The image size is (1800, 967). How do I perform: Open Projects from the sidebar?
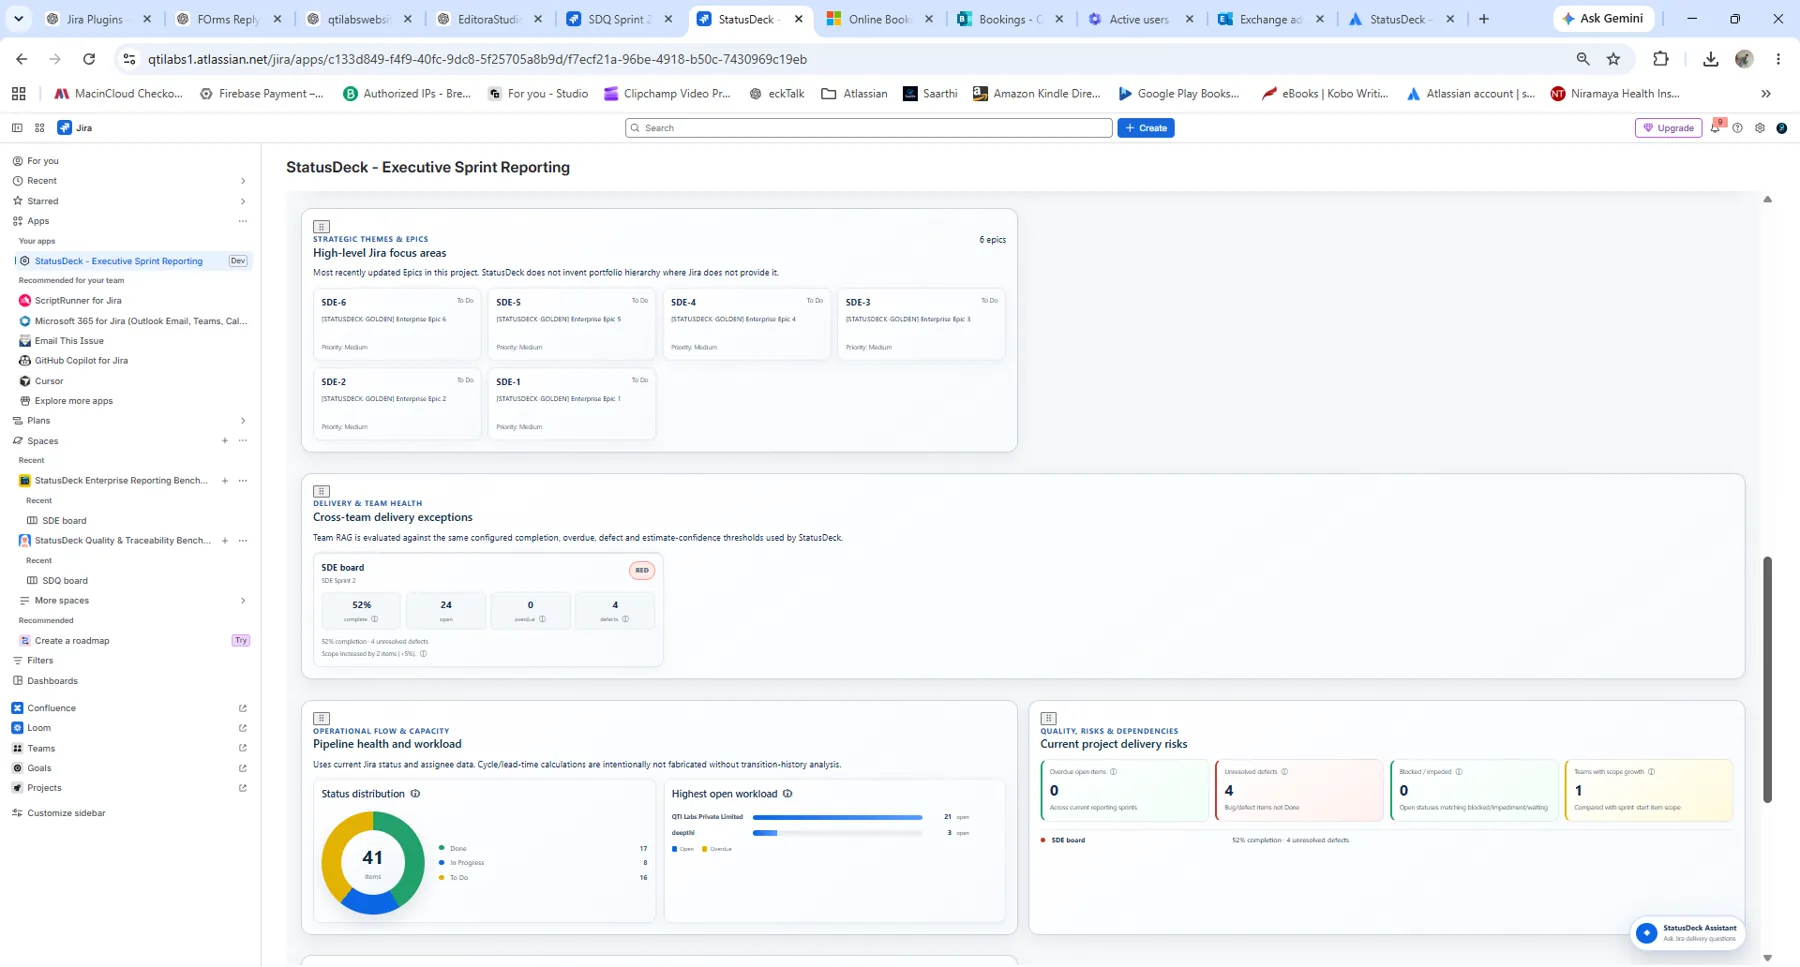[x=44, y=788]
